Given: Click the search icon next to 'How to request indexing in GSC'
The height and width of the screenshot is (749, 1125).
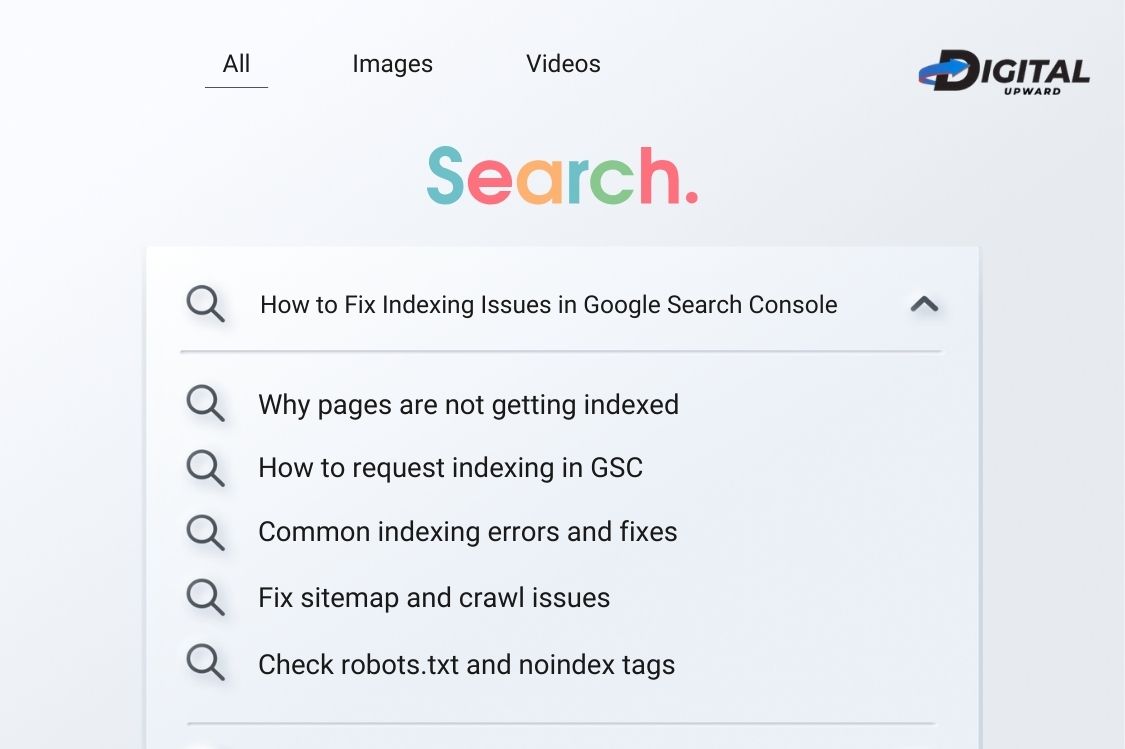Looking at the screenshot, I should 205,467.
